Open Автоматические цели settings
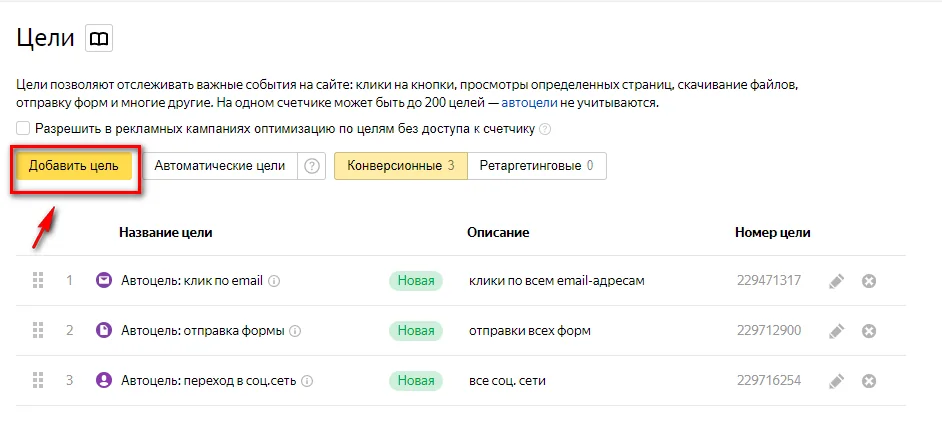Viewport: 942px width, 441px height. click(220, 166)
